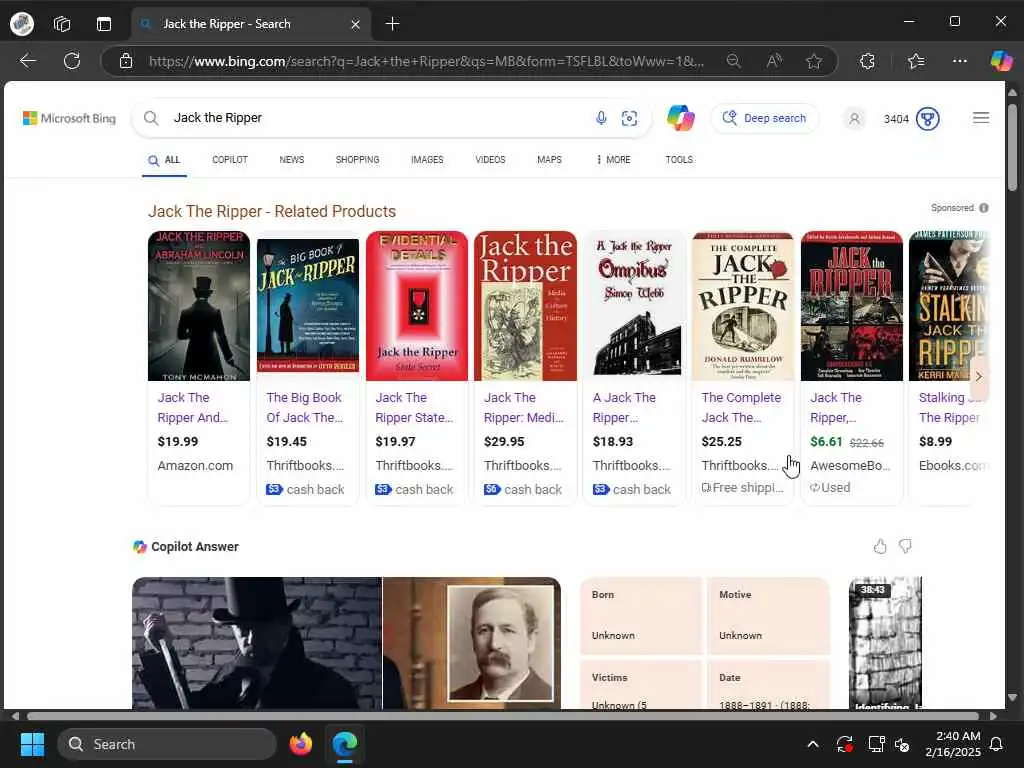Click the Motive Unknown fact card
This screenshot has width=1024, height=768.
[x=768, y=616]
